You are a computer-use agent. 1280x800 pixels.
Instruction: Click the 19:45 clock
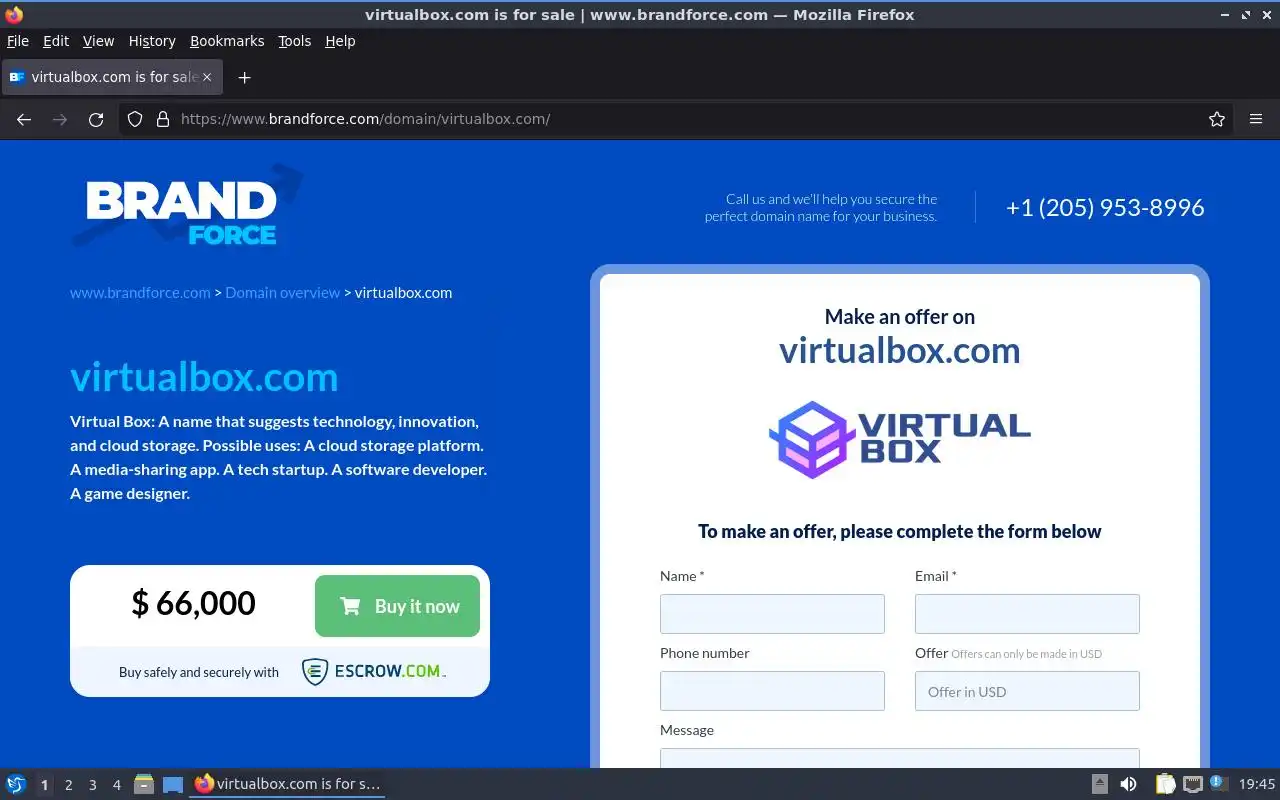point(1257,784)
